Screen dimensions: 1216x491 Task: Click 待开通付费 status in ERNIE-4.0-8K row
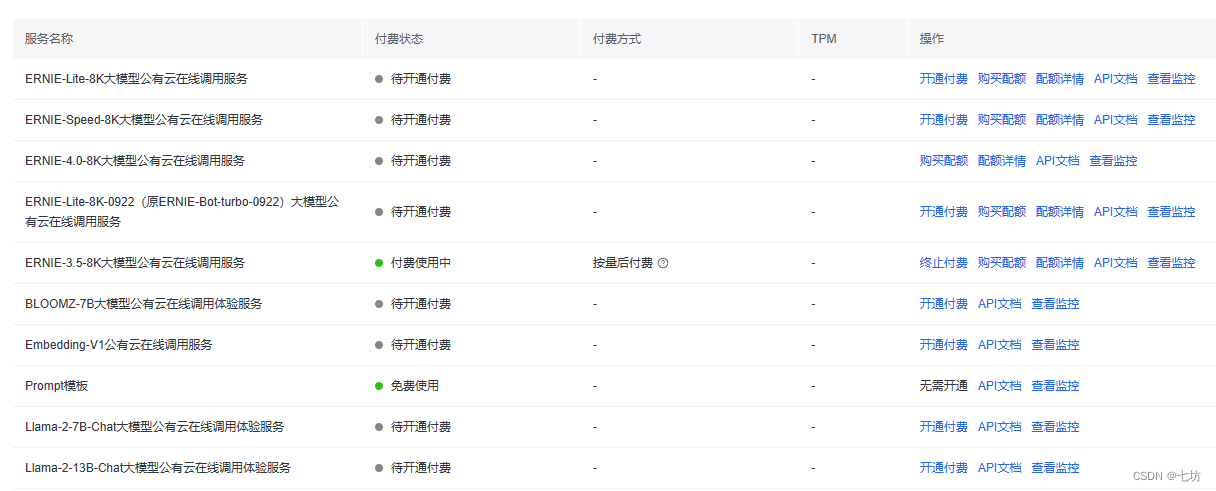(420, 161)
